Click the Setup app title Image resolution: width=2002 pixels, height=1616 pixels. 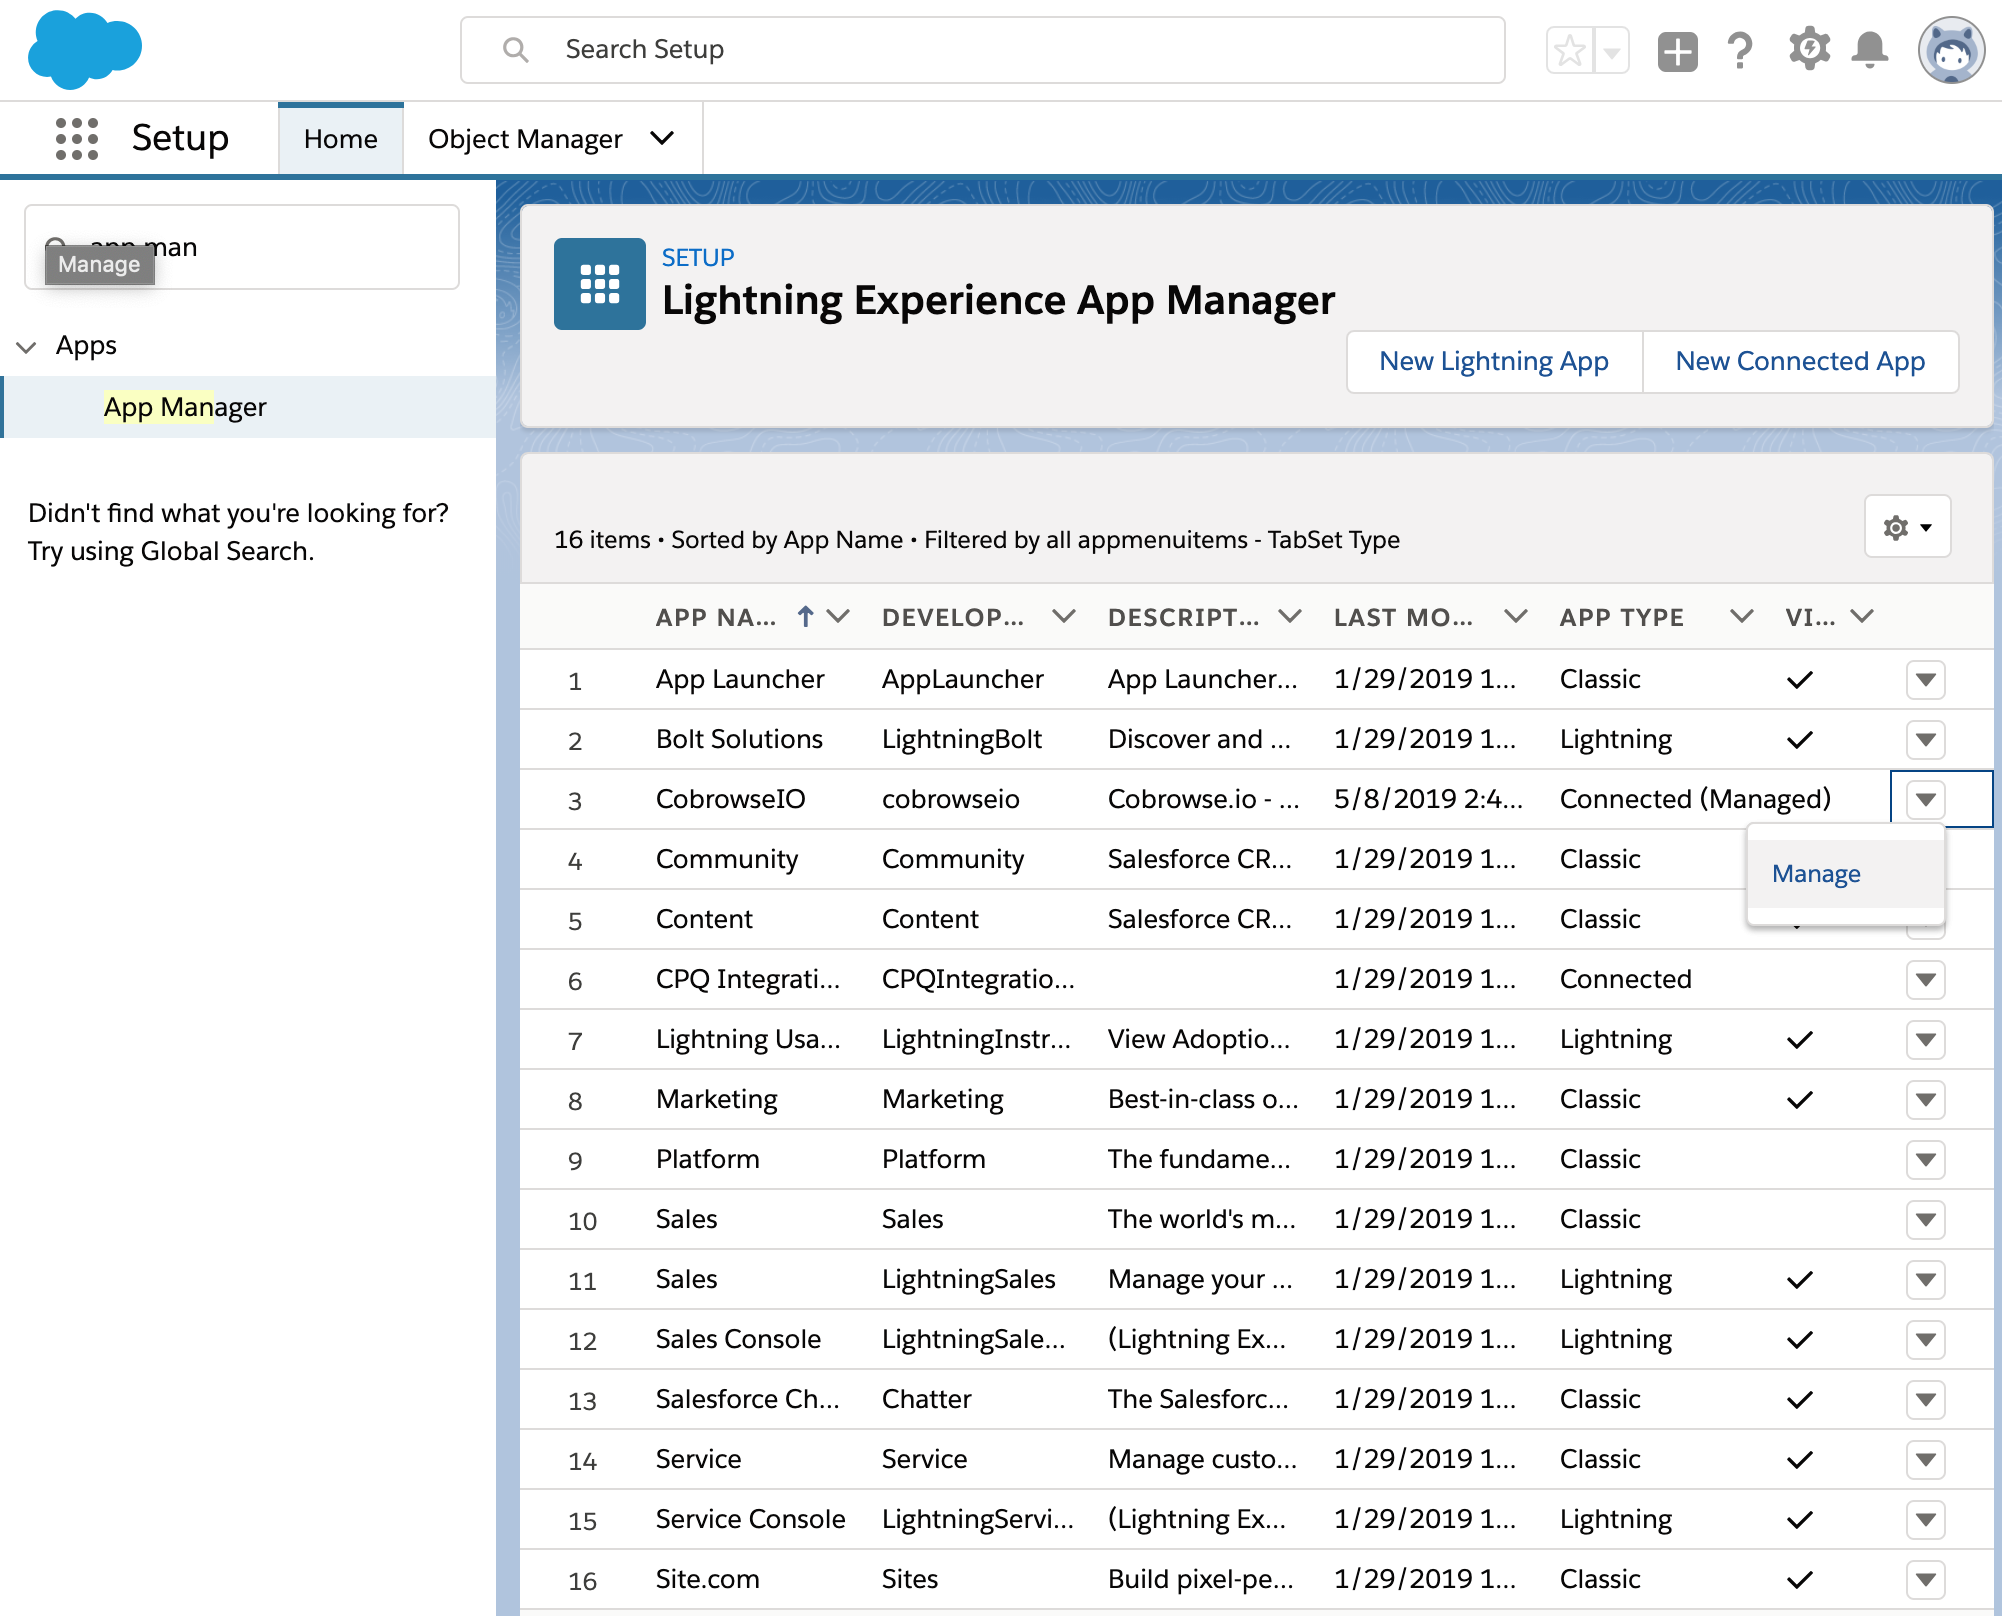pos(180,138)
